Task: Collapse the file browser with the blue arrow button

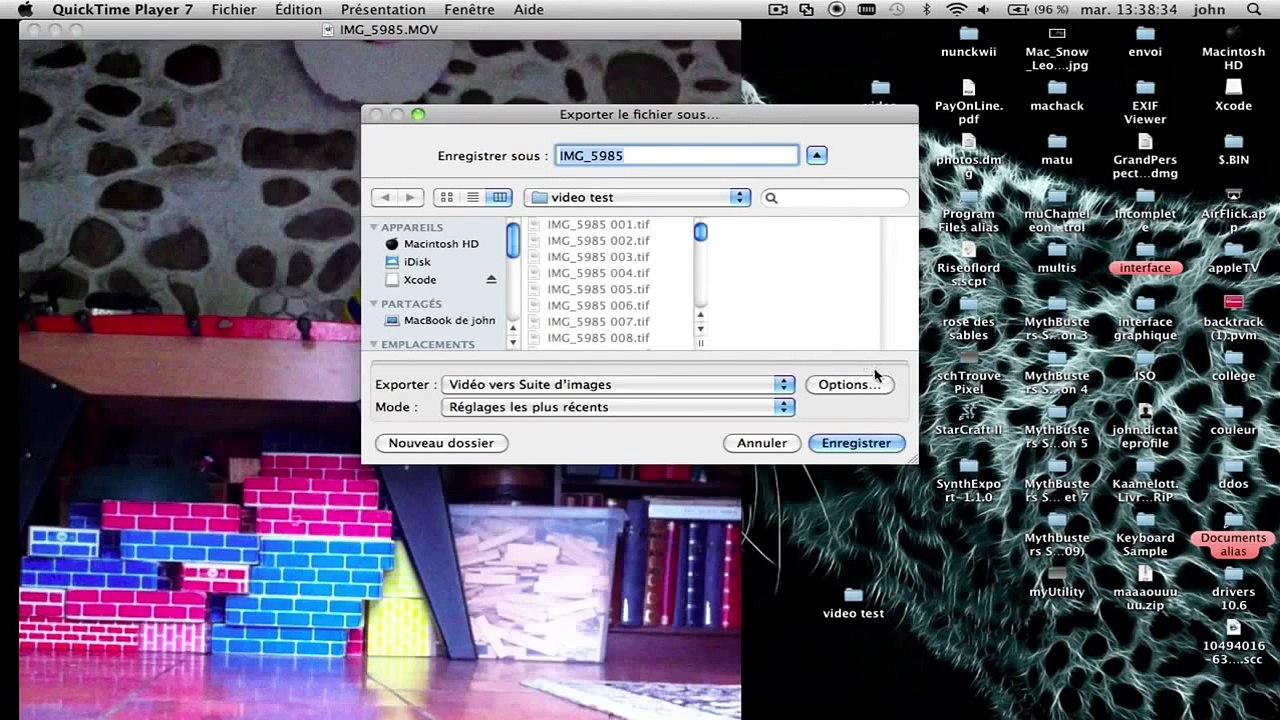Action: point(817,156)
